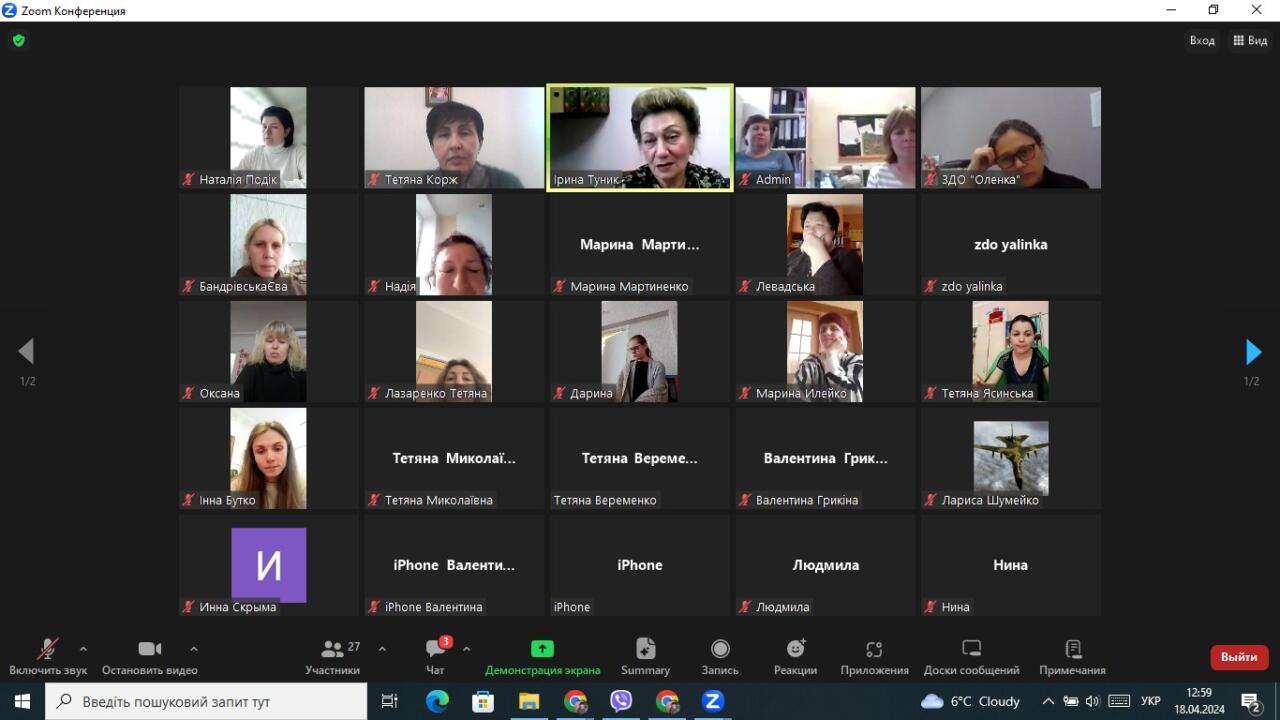Start recording with Запись button

[720, 657]
